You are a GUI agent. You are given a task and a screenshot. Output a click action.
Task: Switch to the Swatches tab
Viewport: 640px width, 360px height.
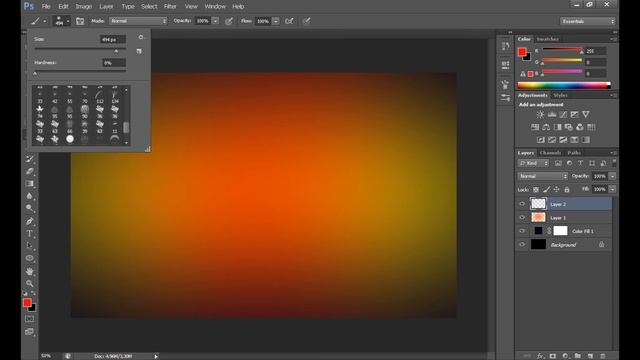click(x=547, y=39)
